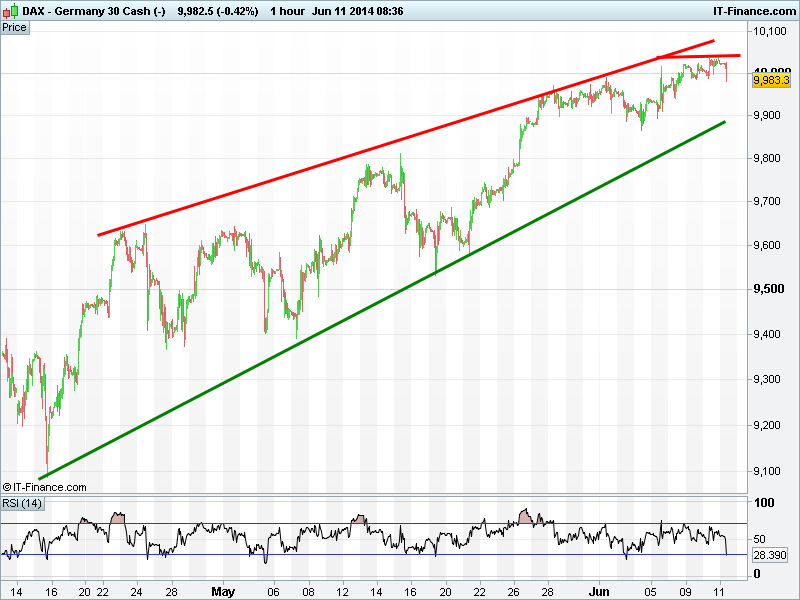Click the 9,700 price axis label
Viewport: 800px width, 600px height.
tap(767, 202)
